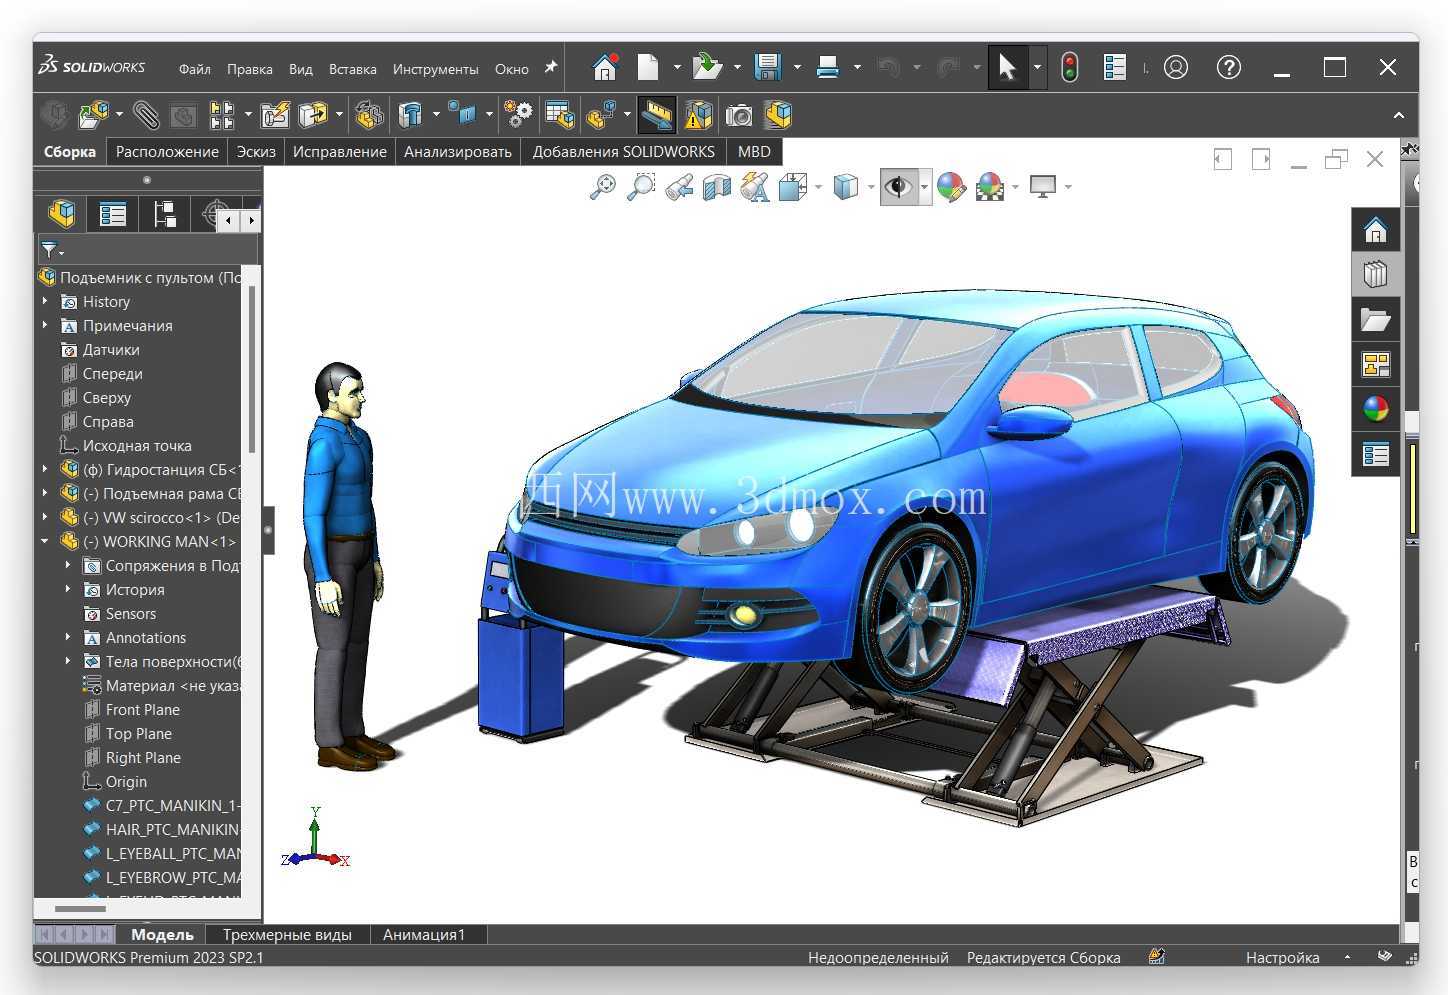Click the Zoom to Fit icon

click(603, 187)
